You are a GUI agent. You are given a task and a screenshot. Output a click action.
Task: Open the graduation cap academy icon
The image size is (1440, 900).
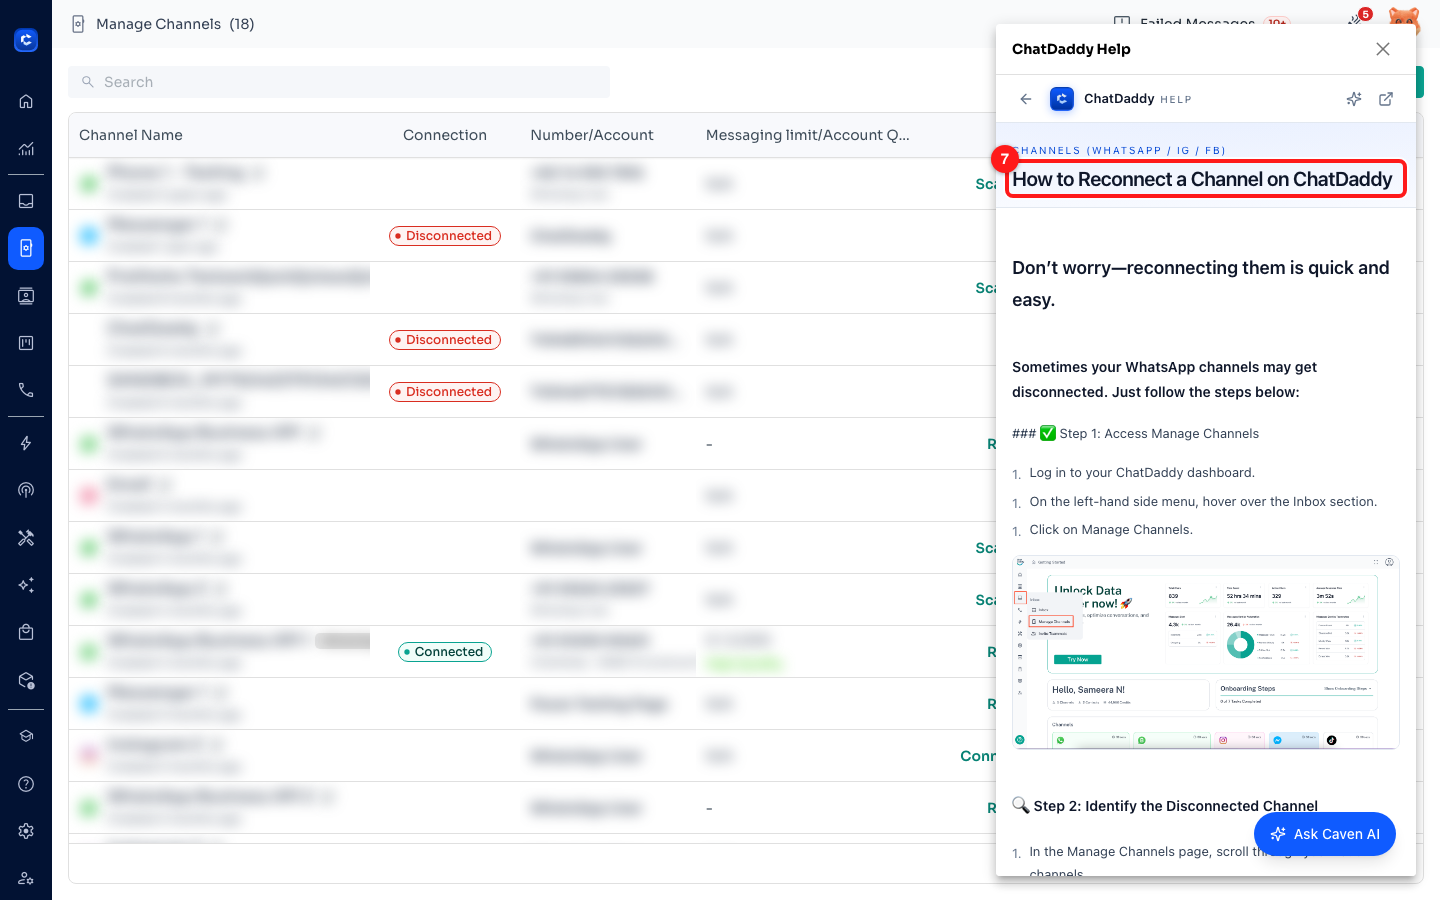pos(26,736)
